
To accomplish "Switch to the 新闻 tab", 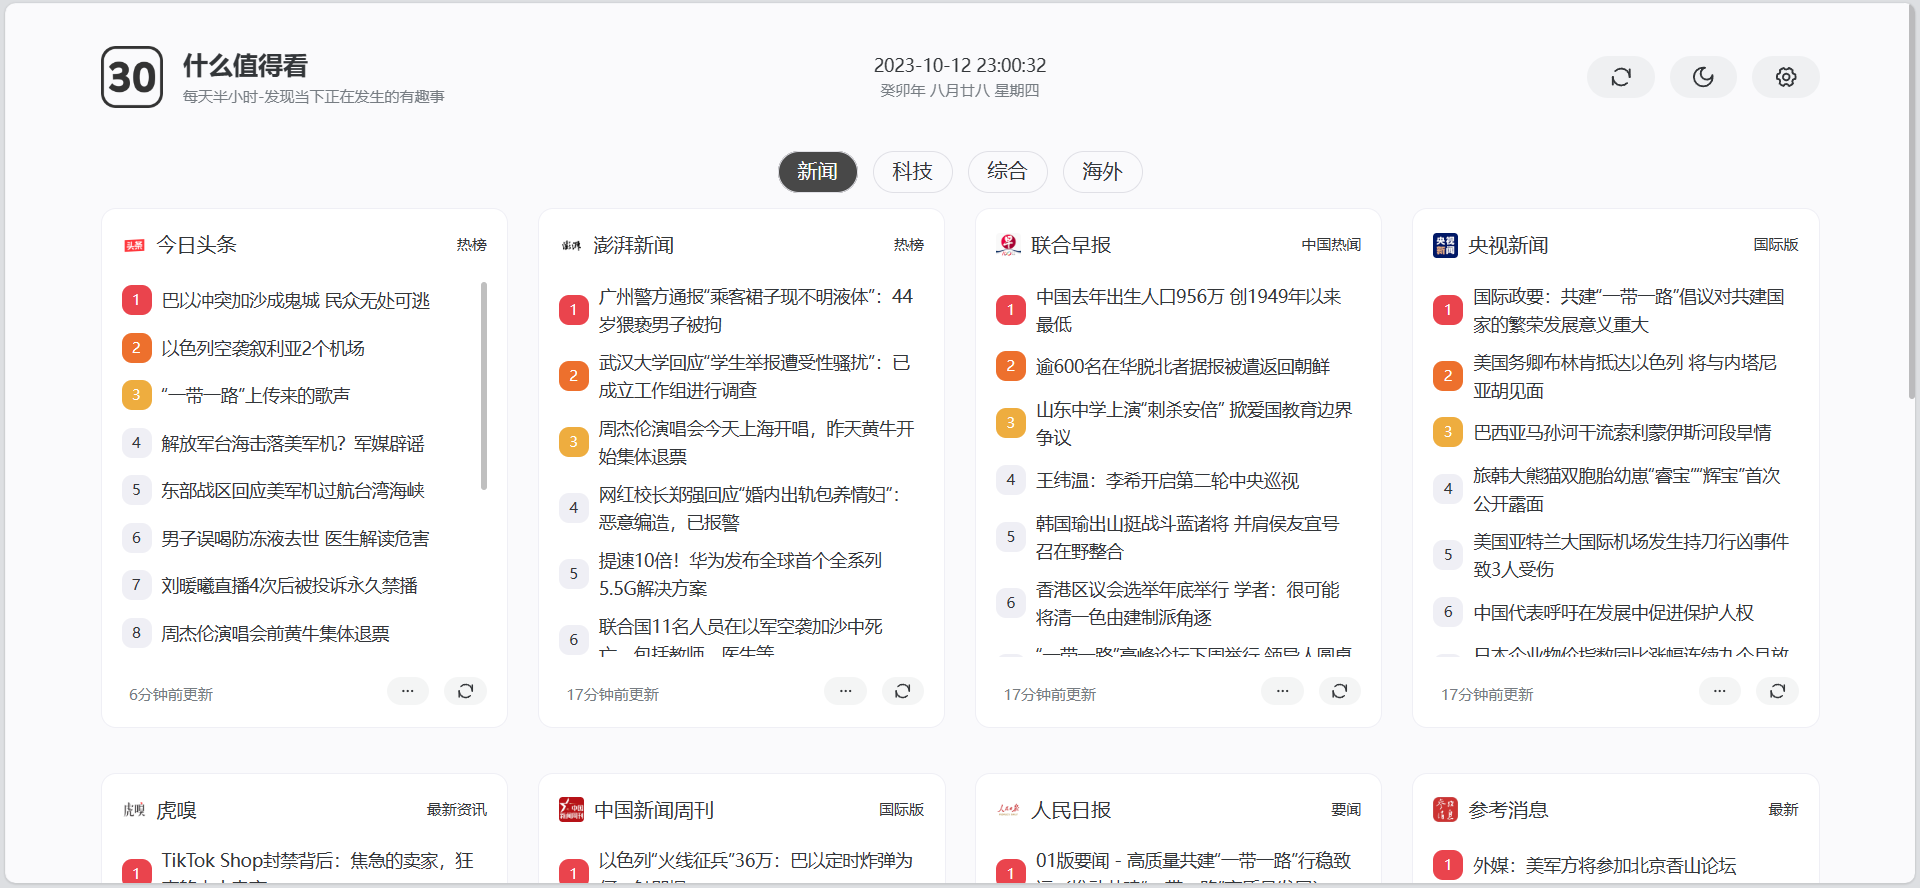I will pyautogui.click(x=817, y=172).
